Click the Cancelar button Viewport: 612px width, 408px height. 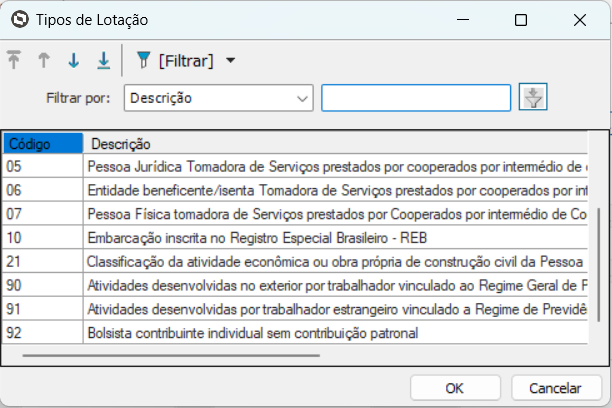coord(556,388)
